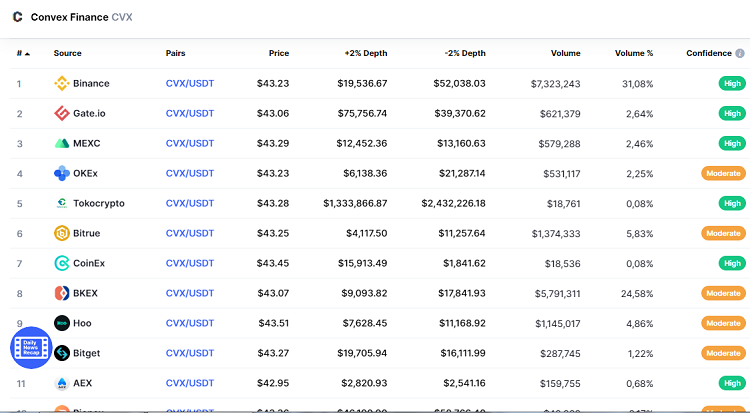Screen dimensions: 750x413
Task: Click the OKEx exchange logo
Action: pyautogui.click(x=62, y=173)
